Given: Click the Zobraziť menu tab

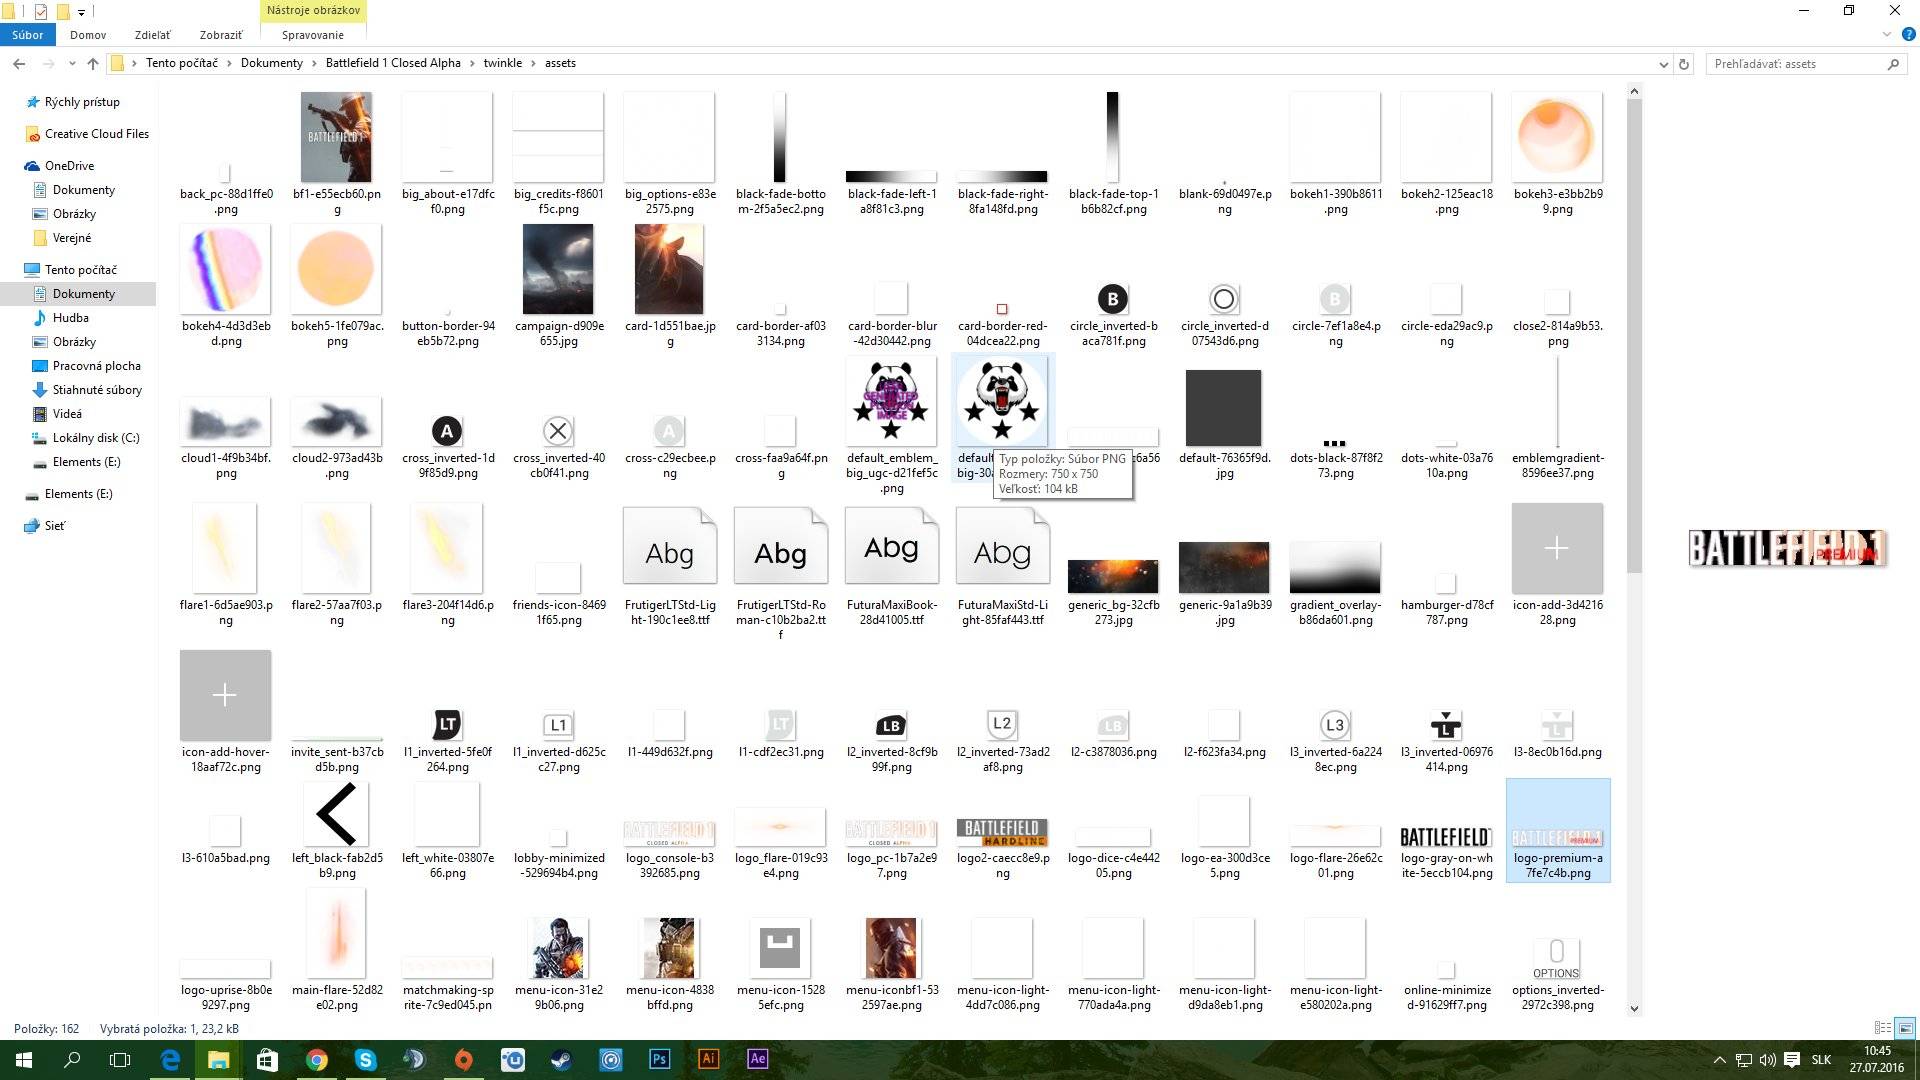Looking at the screenshot, I should 218,36.
